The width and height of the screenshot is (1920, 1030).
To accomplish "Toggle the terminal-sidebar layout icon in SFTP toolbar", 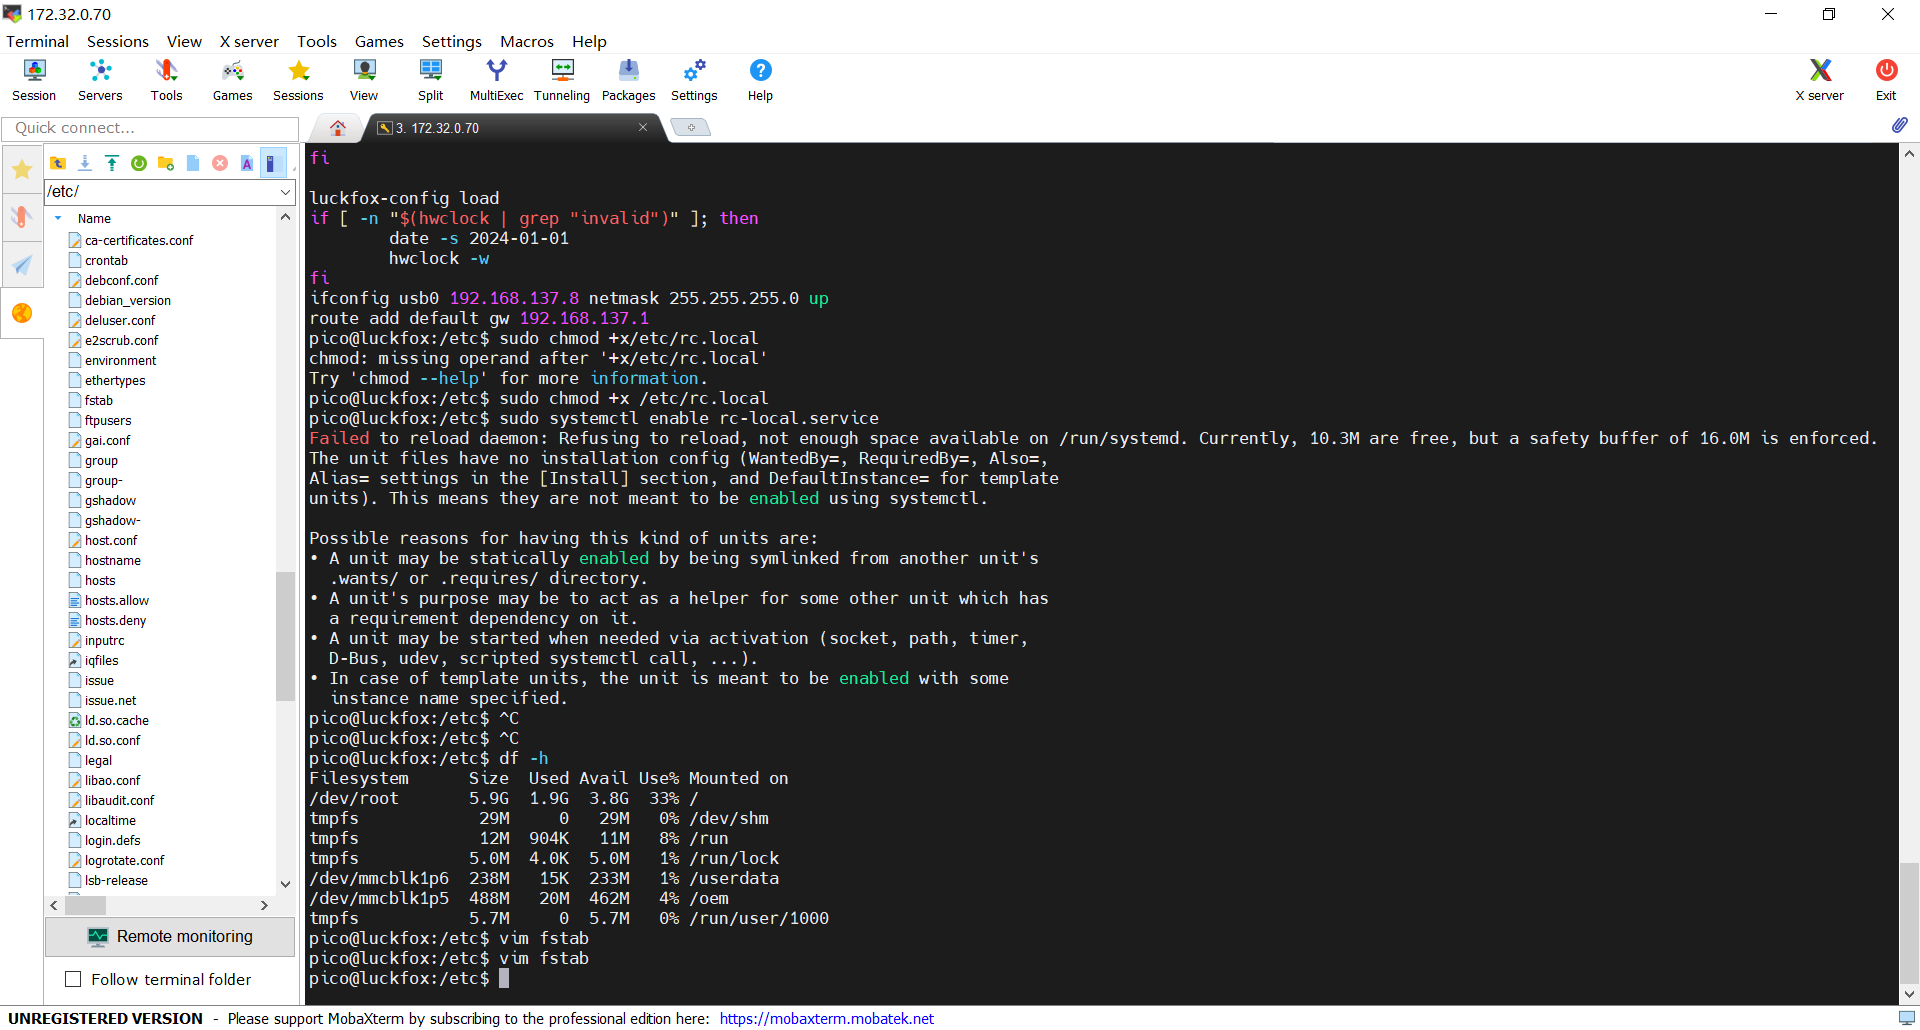I will pyautogui.click(x=272, y=163).
